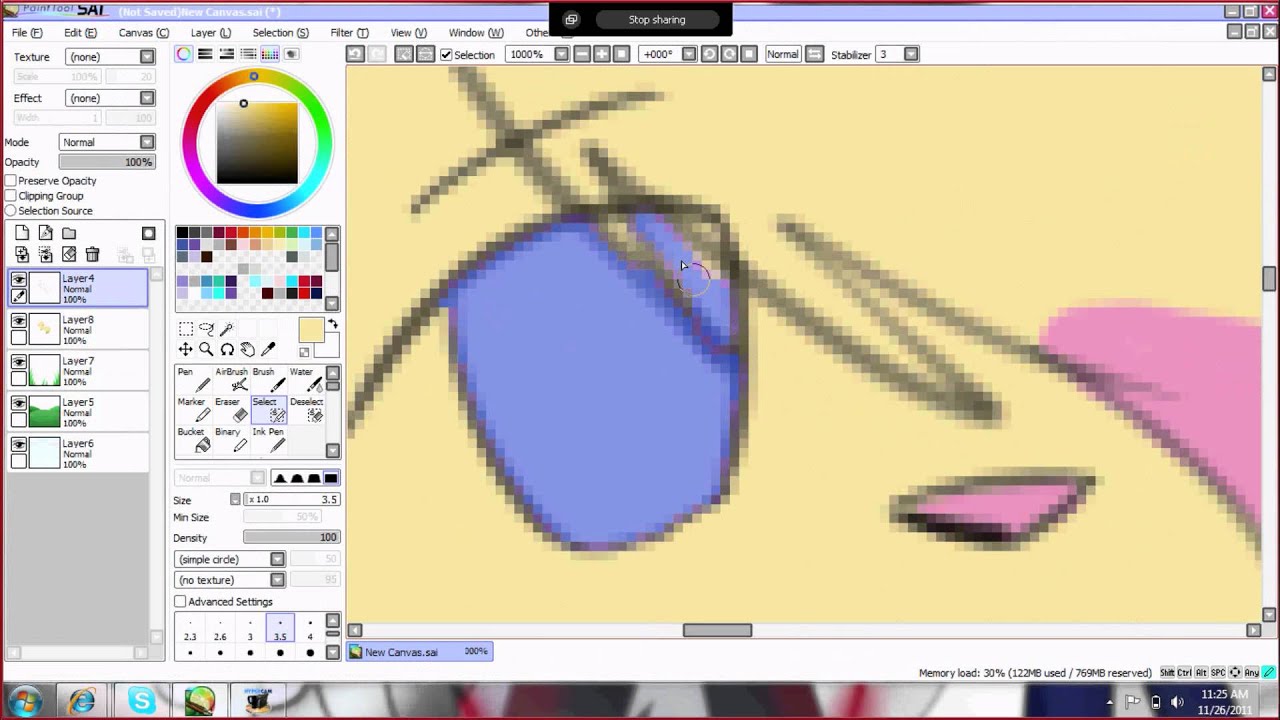Hide Layer7 with its eye icon

(x=19, y=363)
